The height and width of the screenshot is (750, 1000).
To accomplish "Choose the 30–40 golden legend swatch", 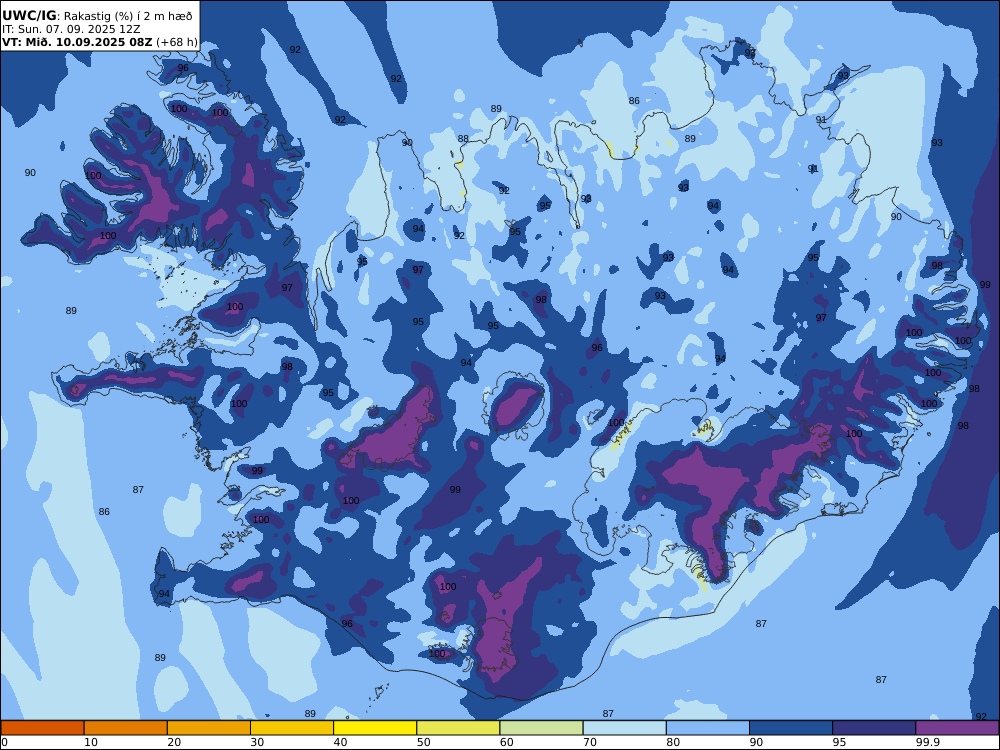I will point(292,728).
